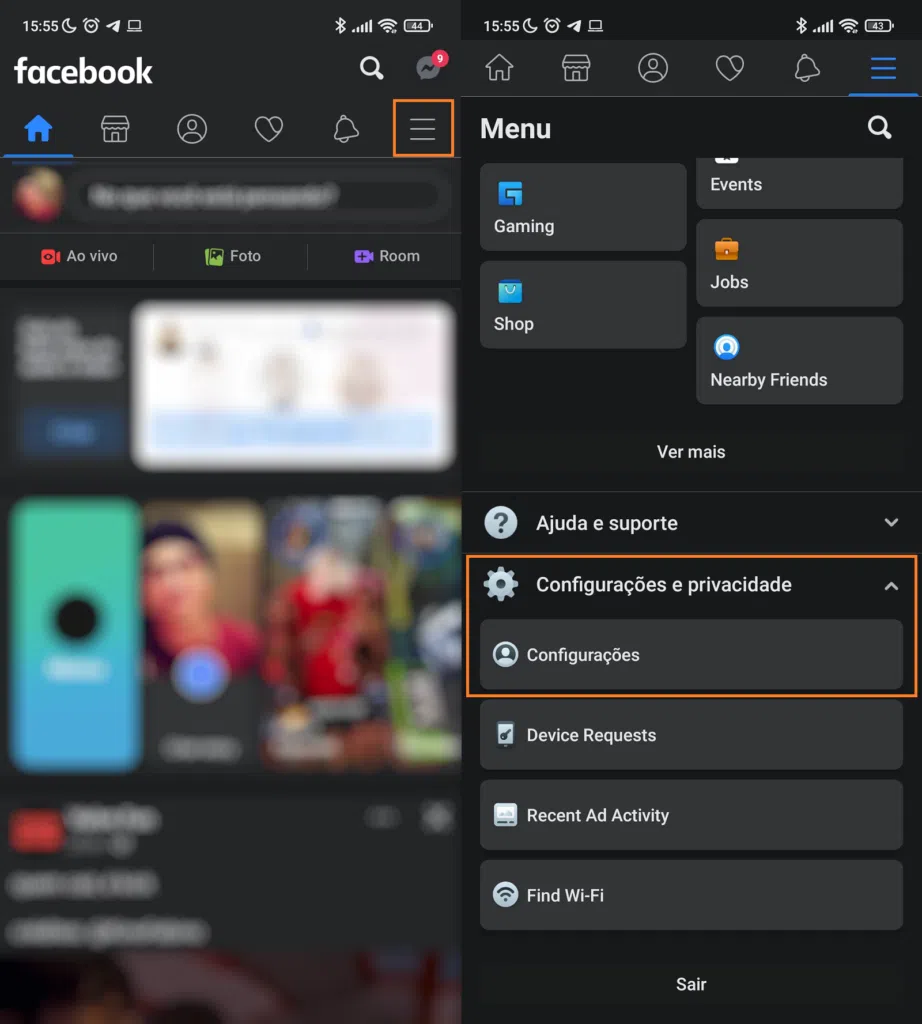Open Facebook search with the magnifying glass
Image resolution: width=922 pixels, height=1024 pixels.
coord(371,70)
